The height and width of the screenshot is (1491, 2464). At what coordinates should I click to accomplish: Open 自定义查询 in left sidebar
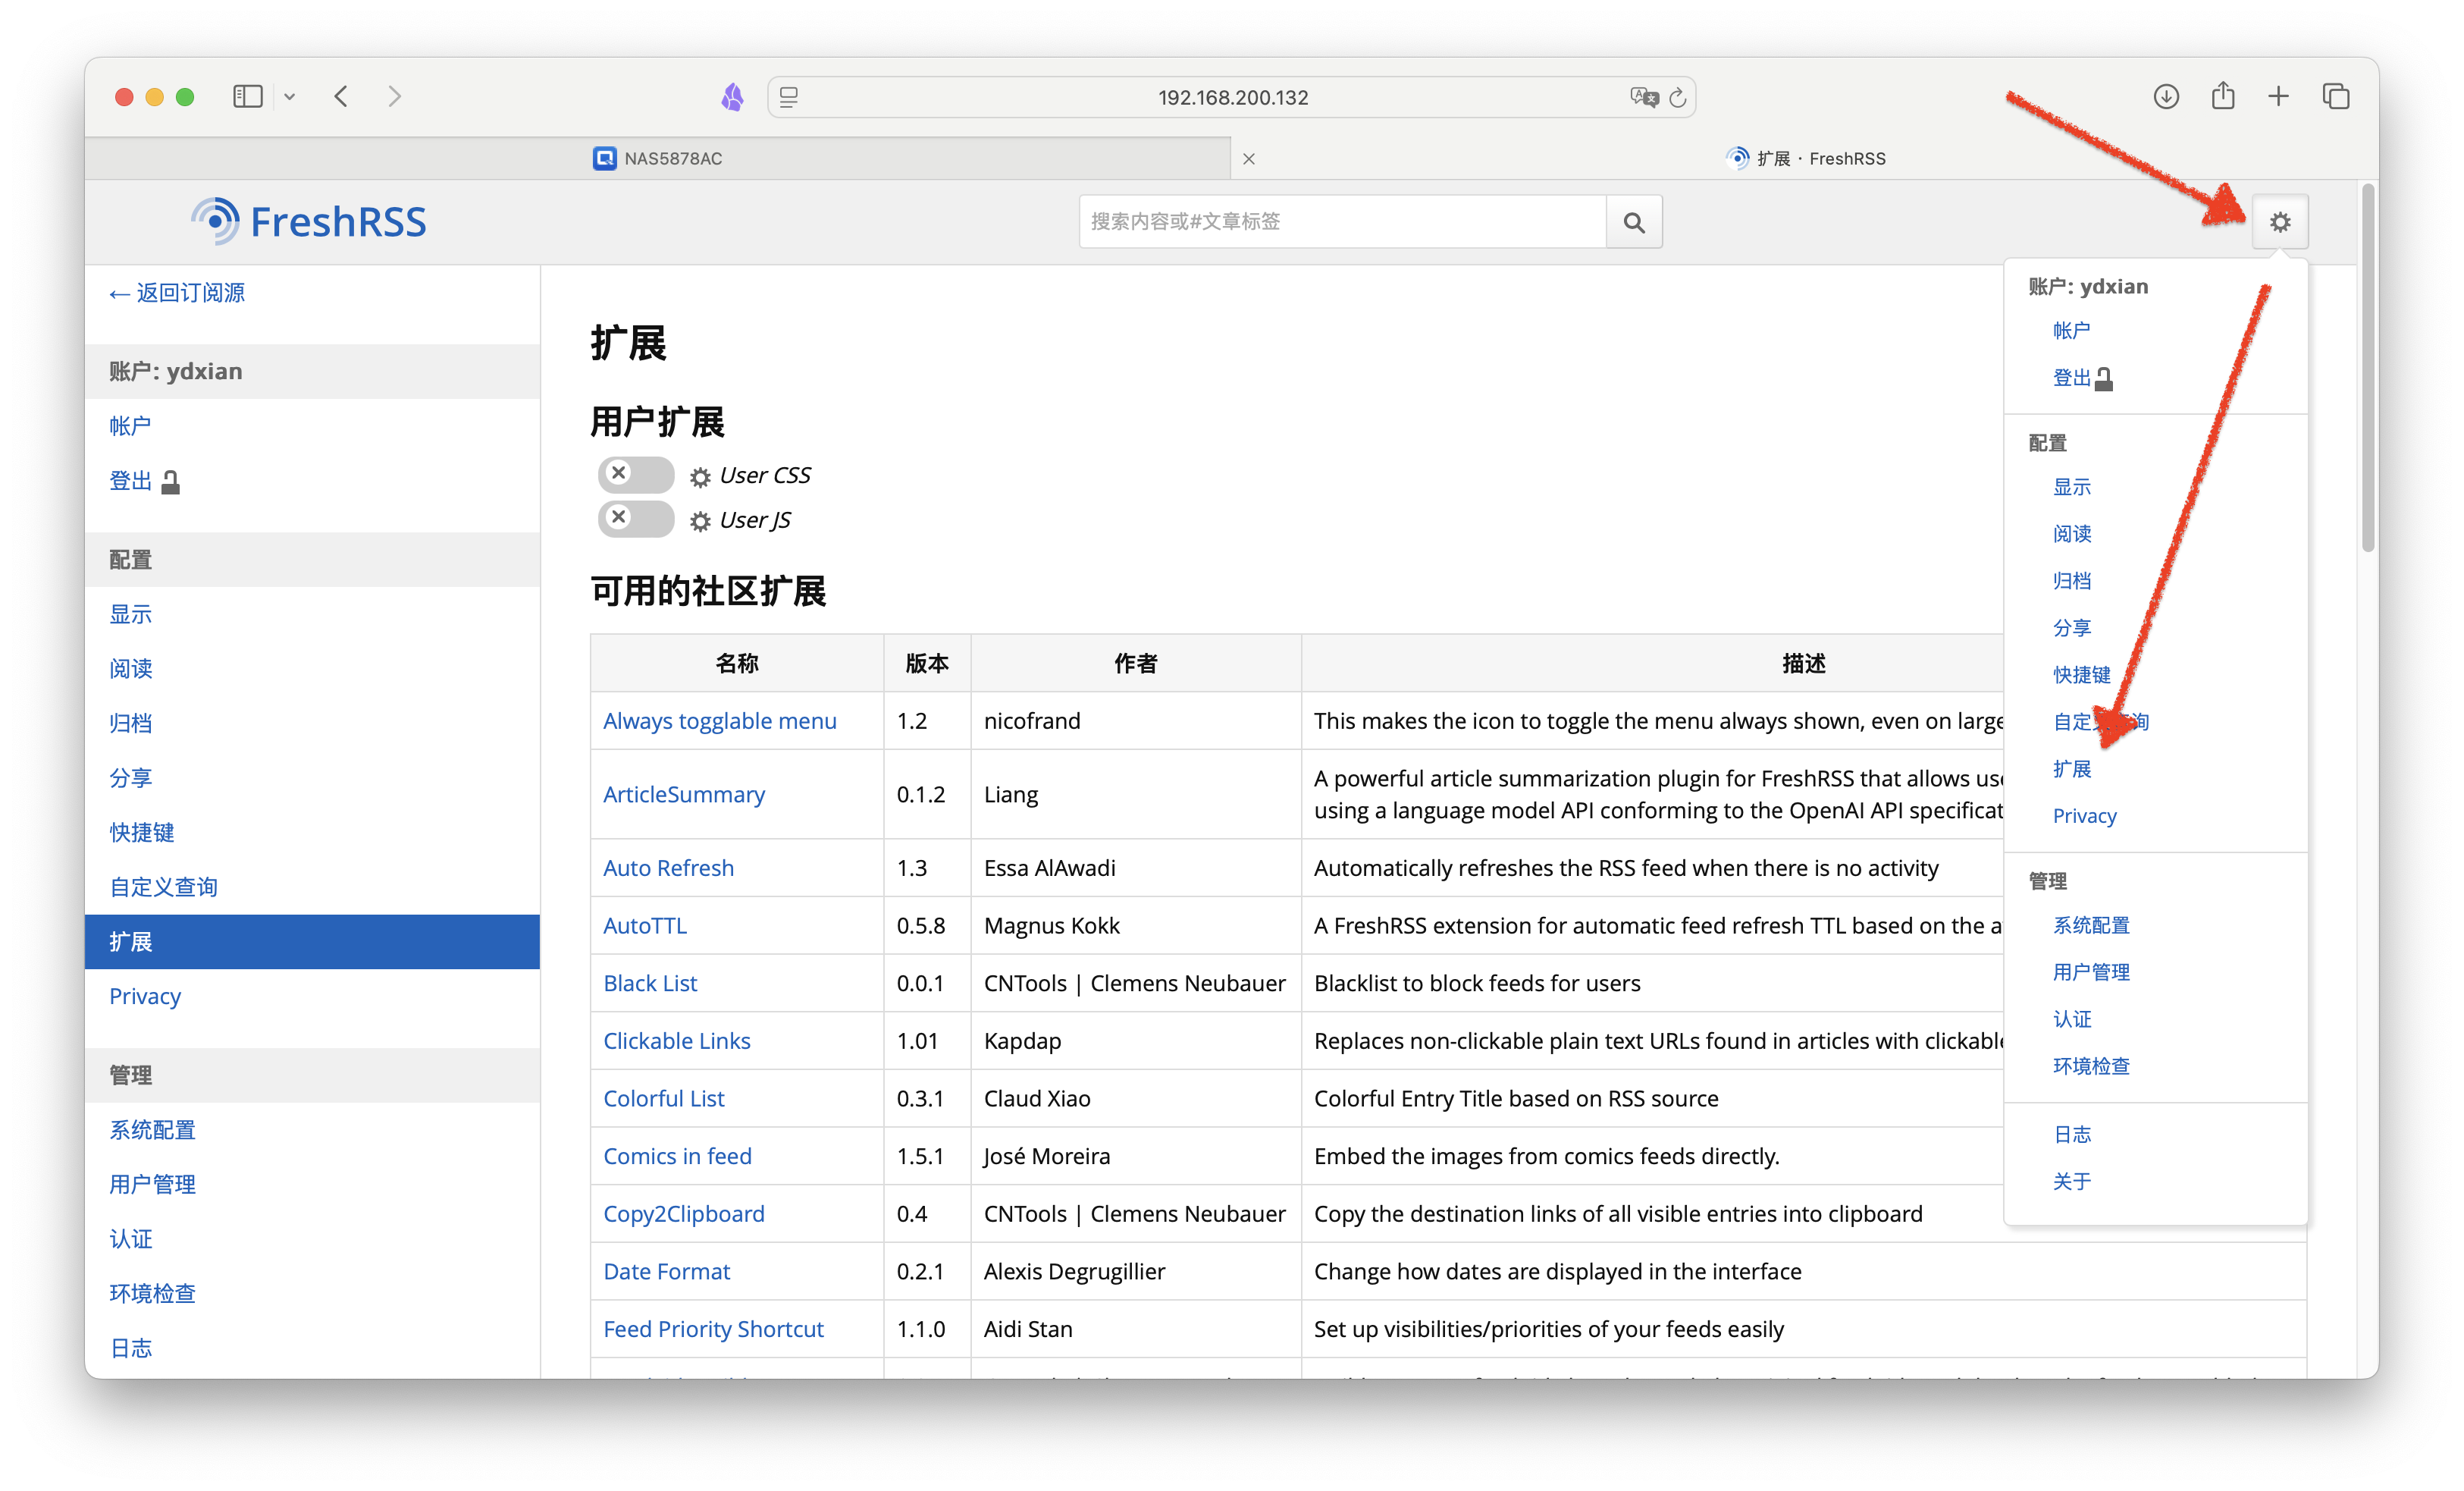point(163,887)
